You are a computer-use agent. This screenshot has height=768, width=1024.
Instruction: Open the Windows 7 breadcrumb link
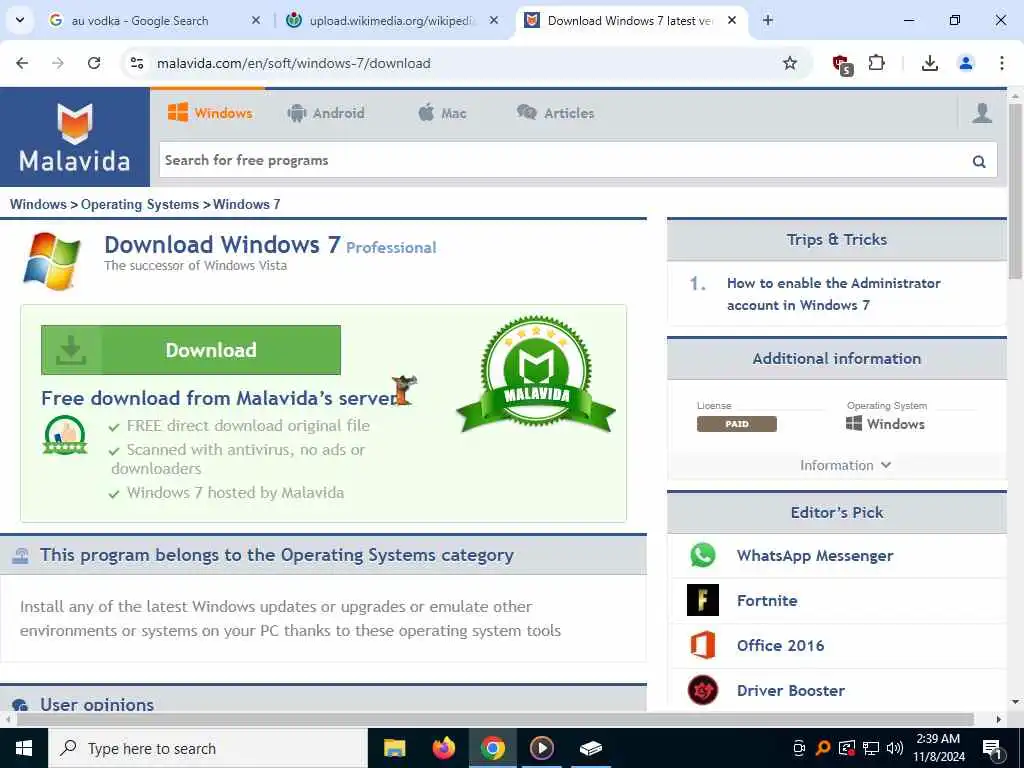(x=247, y=204)
